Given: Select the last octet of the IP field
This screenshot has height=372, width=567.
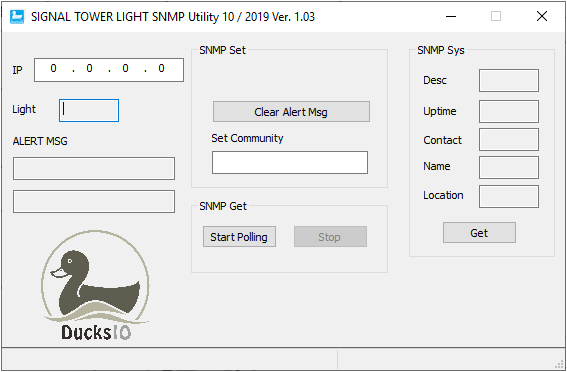Looking at the screenshot, I should (161, 68).
